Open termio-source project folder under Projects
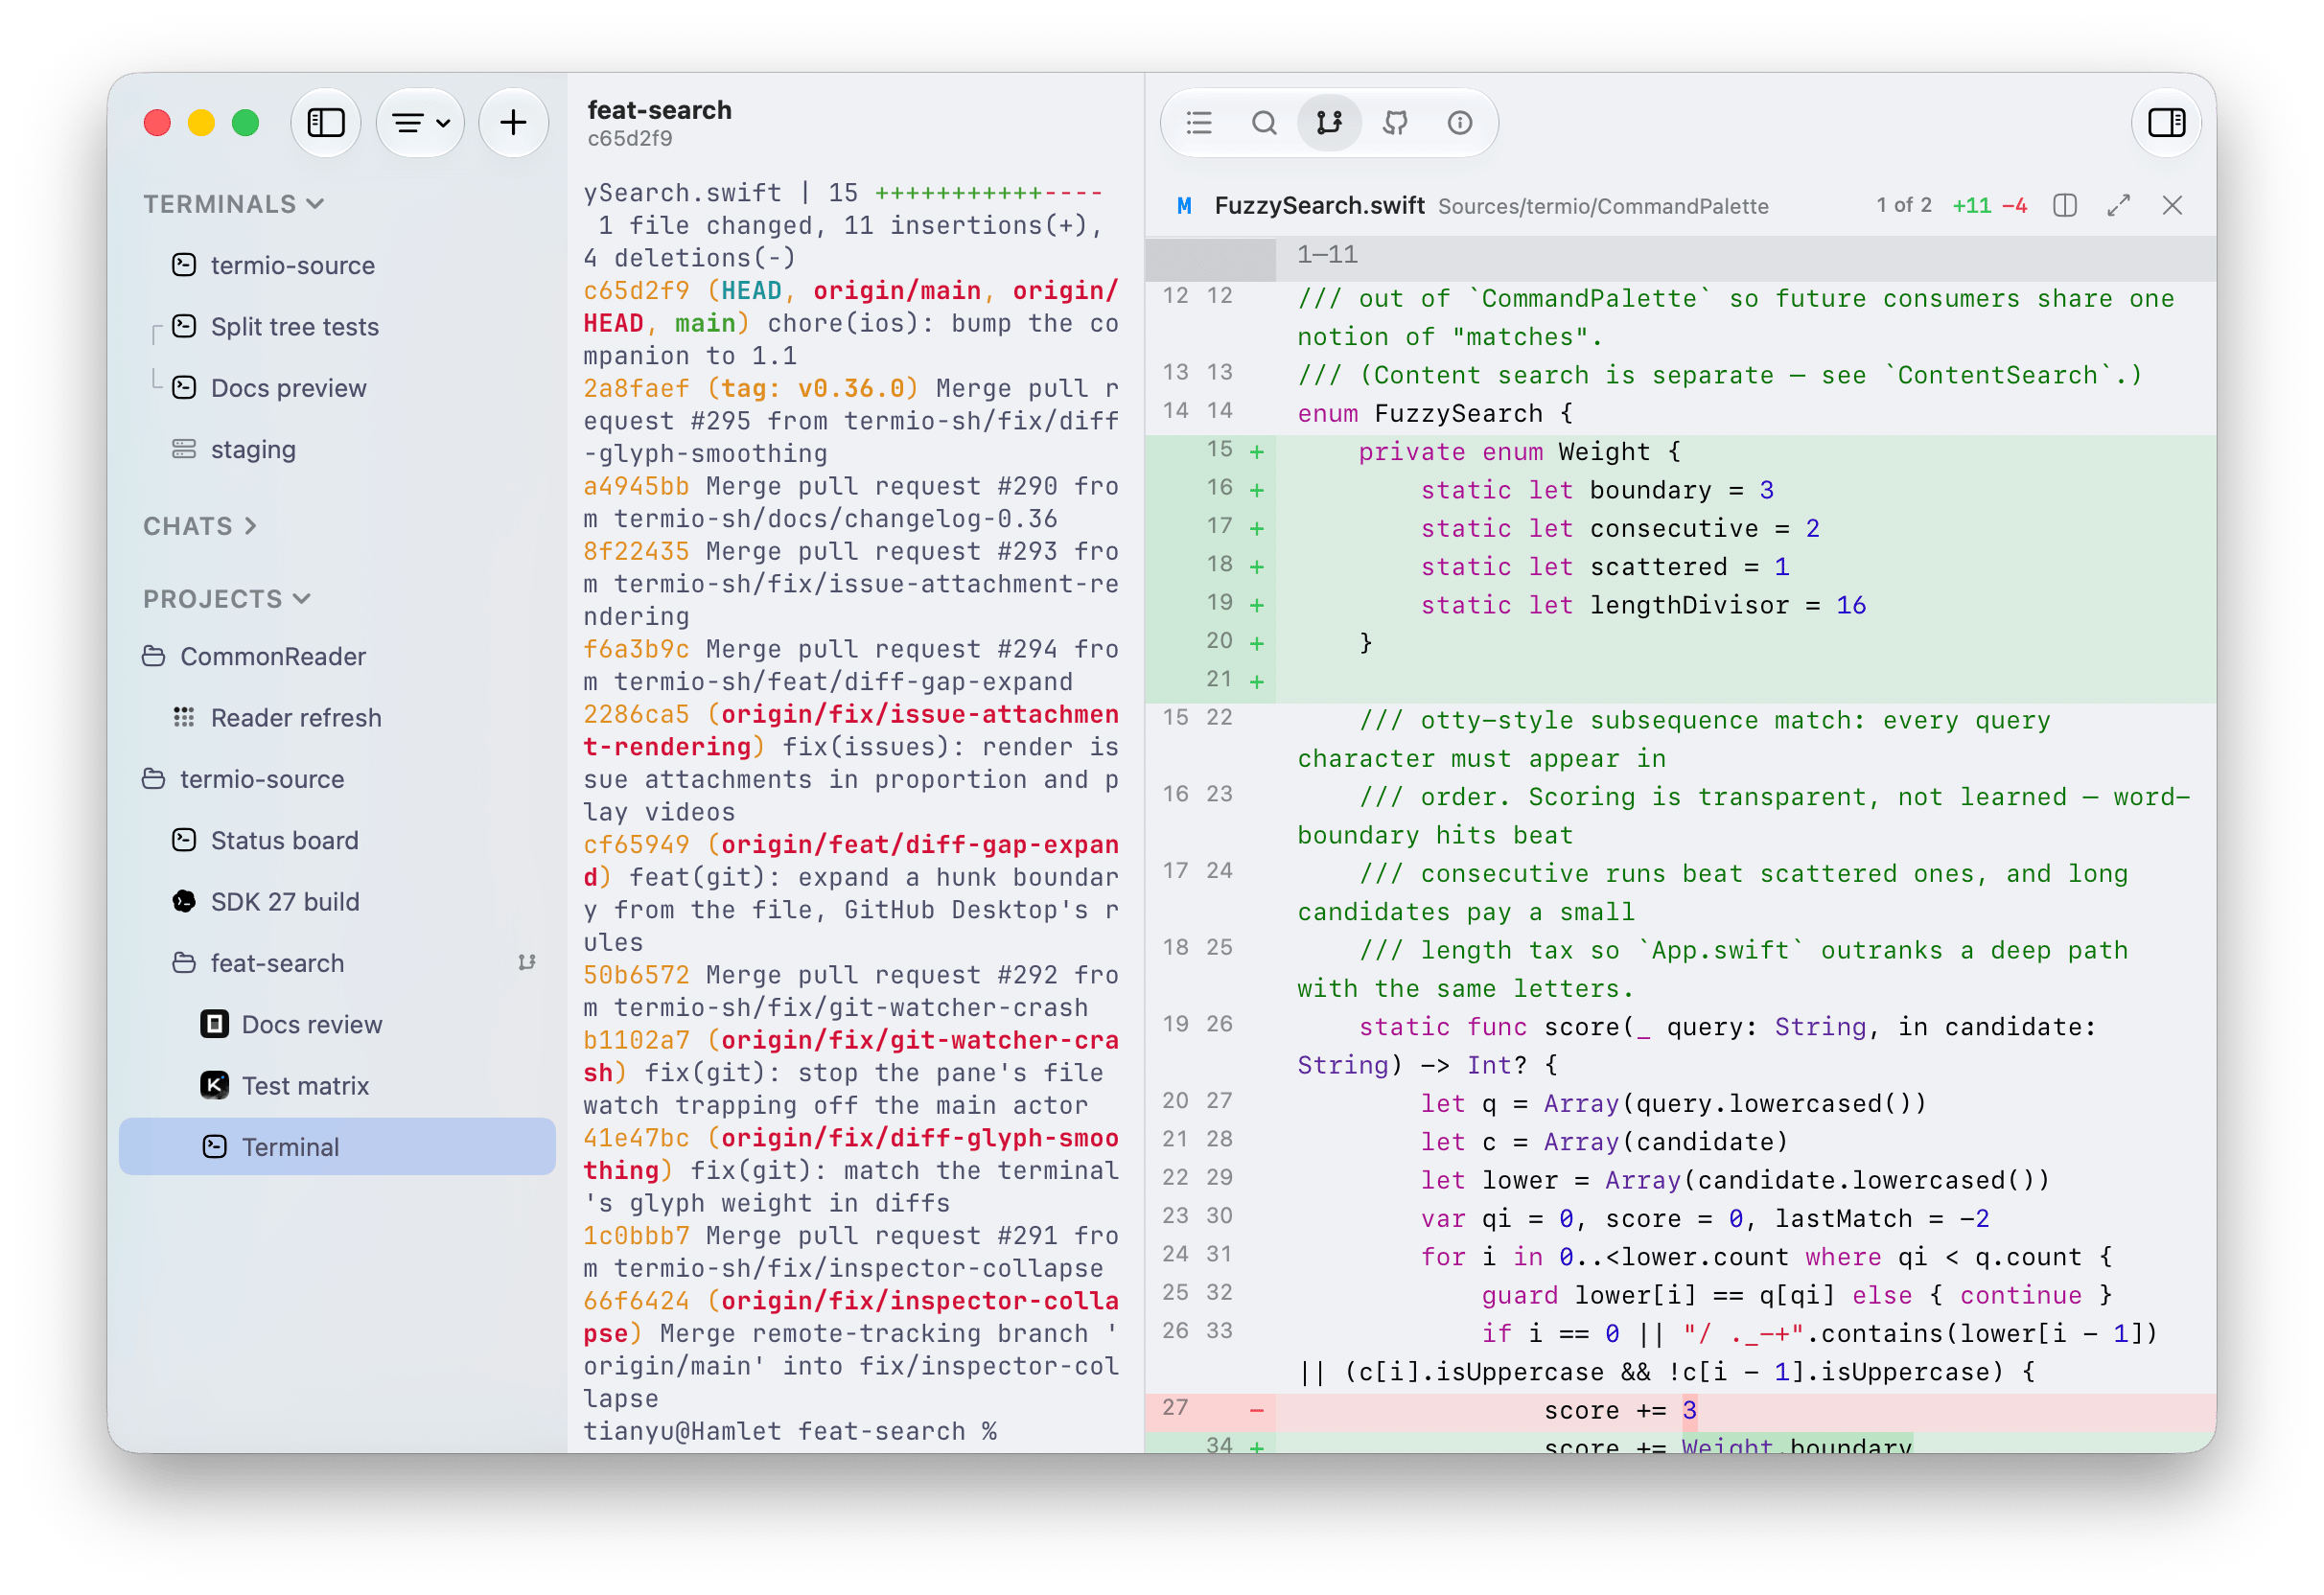 click(x=337, y=779)
